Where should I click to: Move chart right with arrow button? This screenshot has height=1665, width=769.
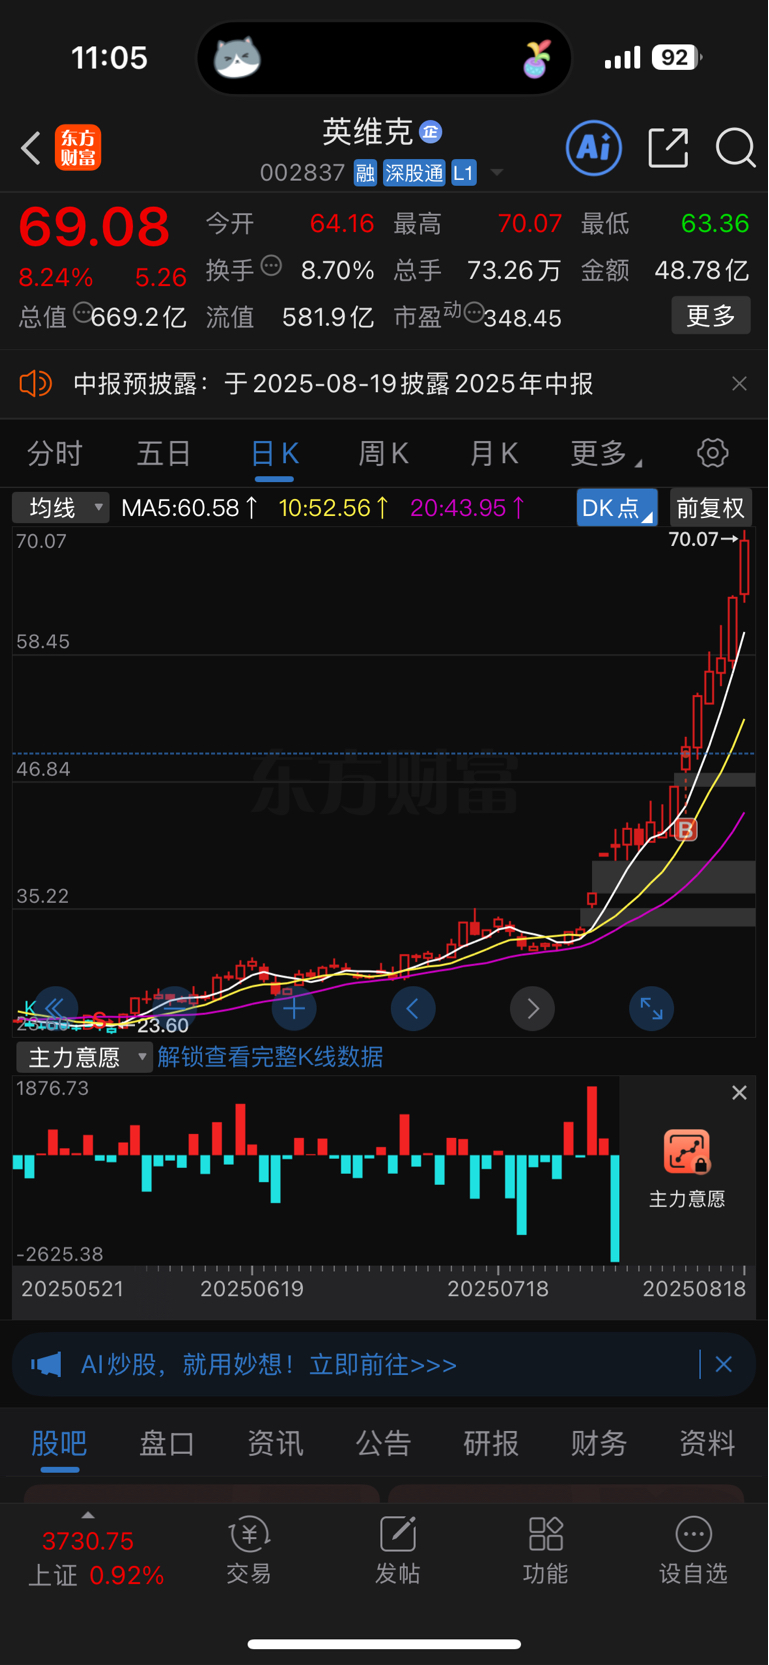click(532, 1009)
